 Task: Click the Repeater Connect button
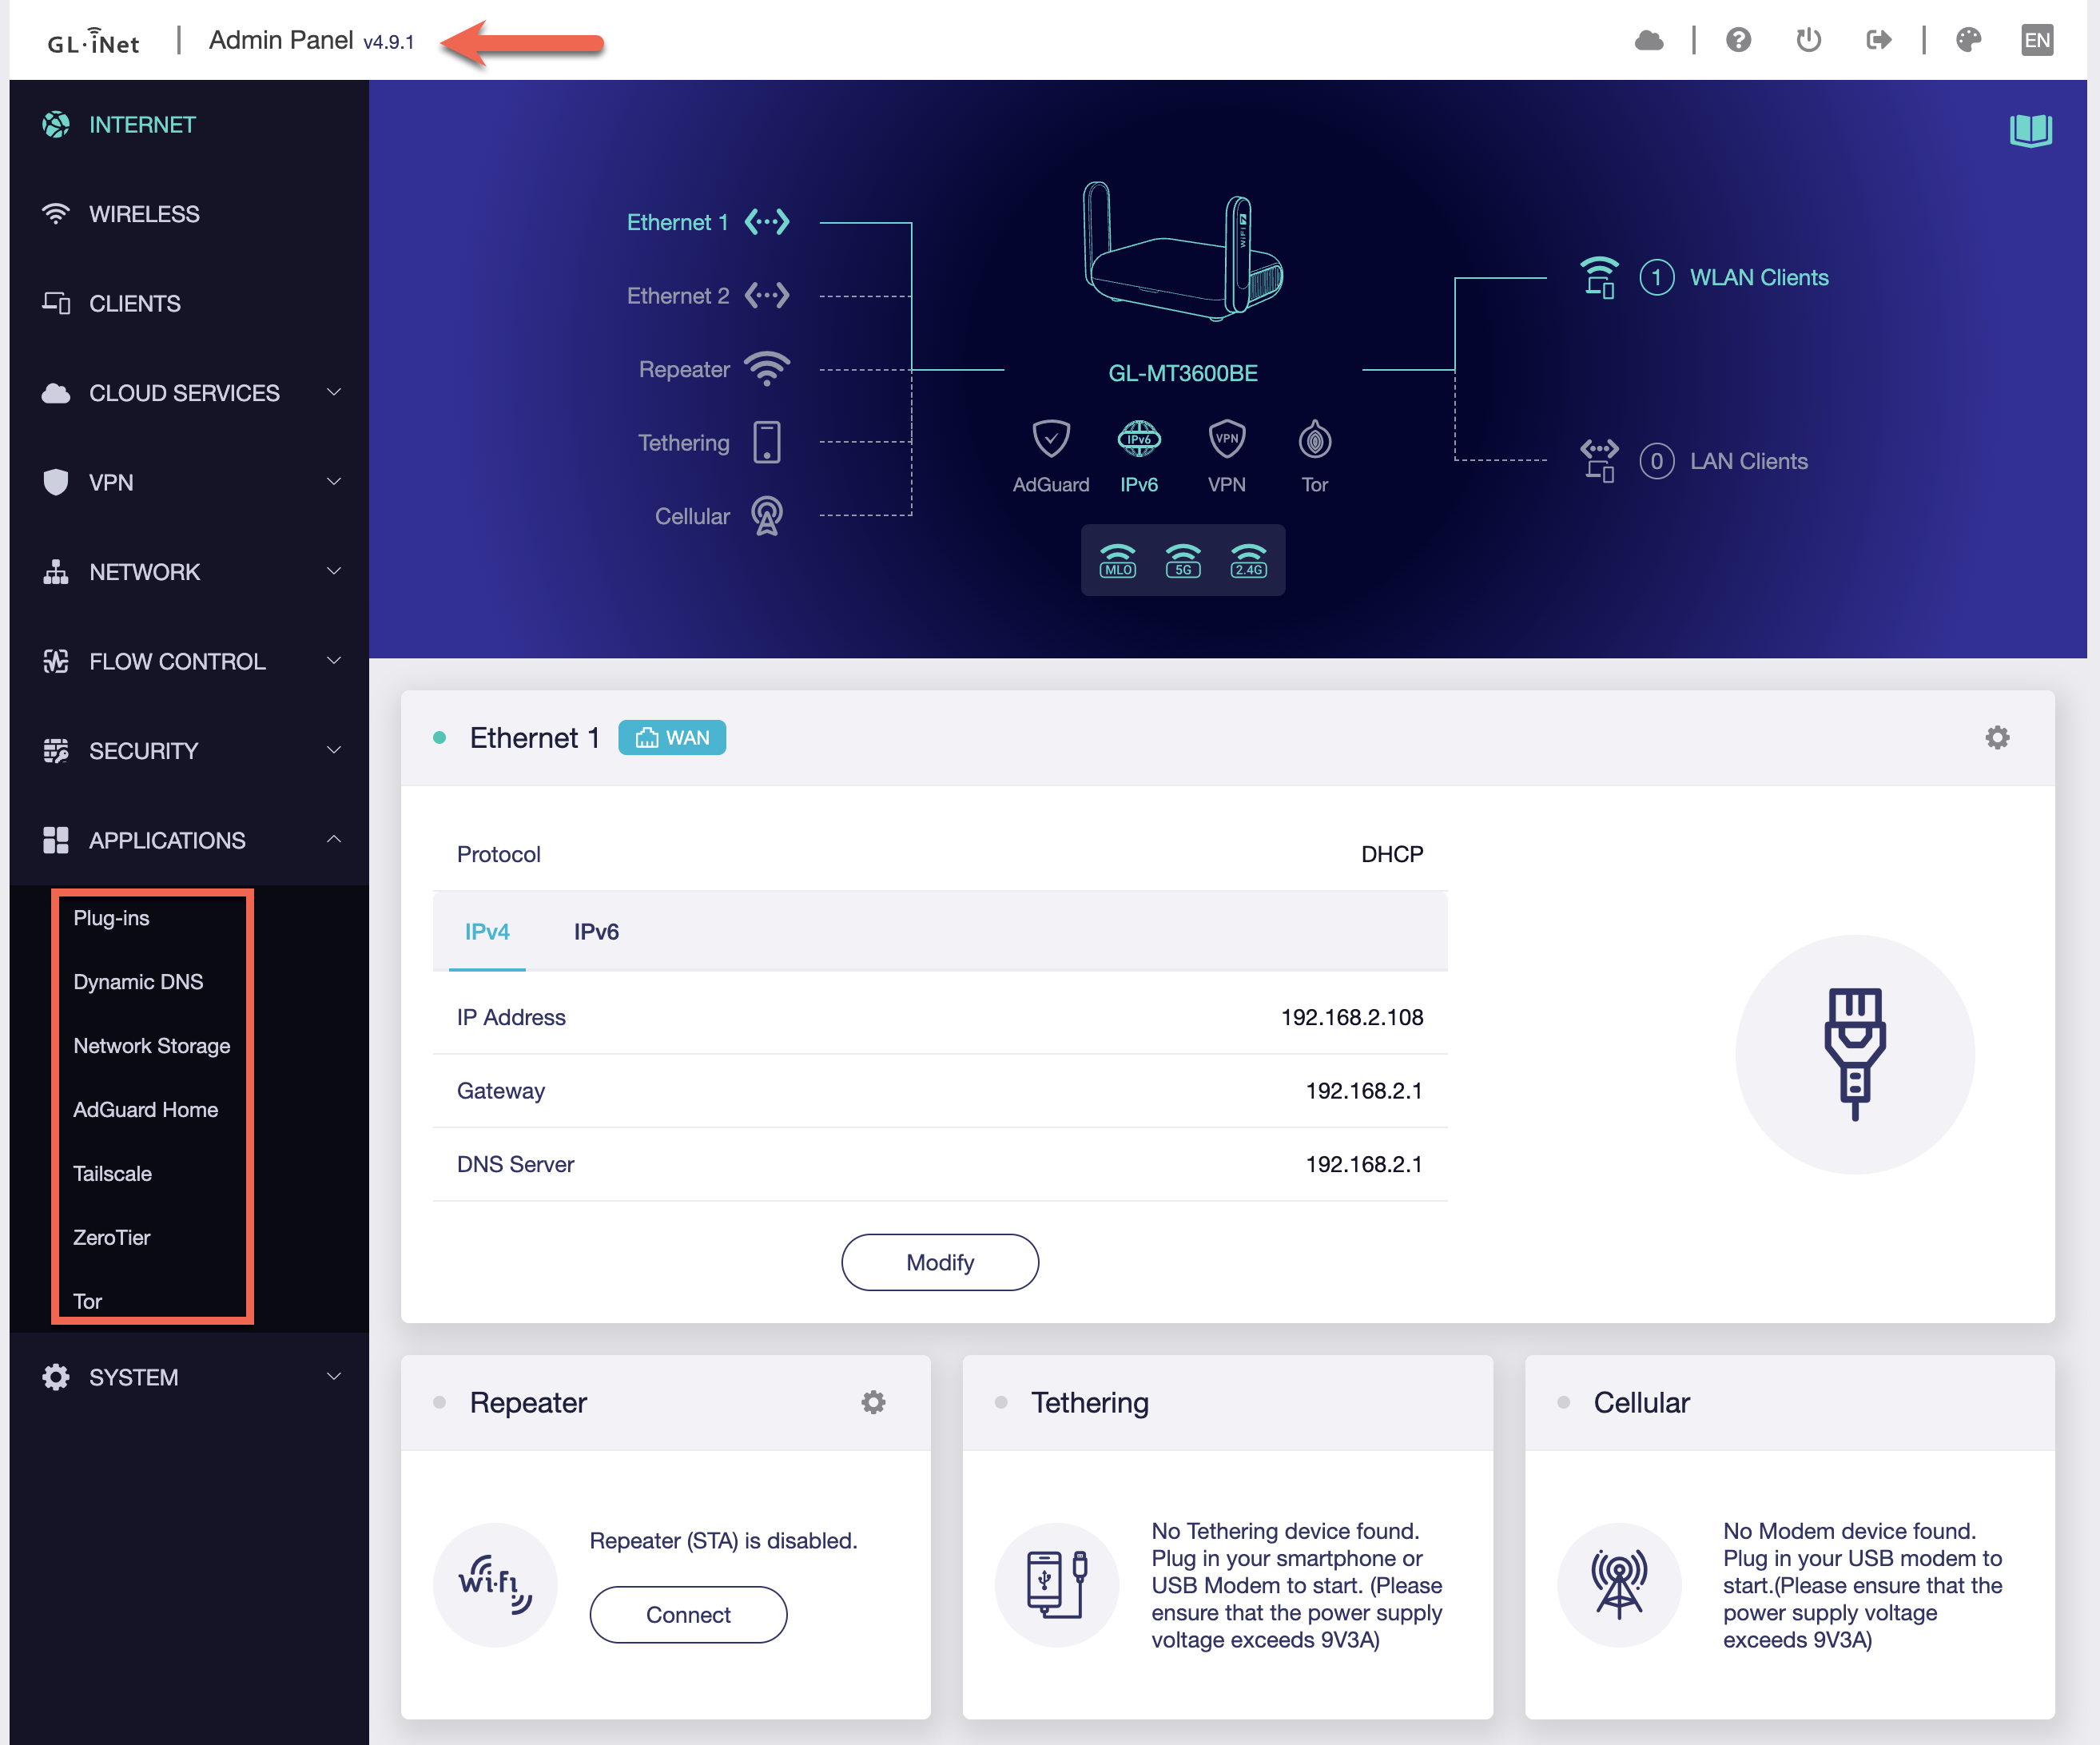coord(688,1615)
